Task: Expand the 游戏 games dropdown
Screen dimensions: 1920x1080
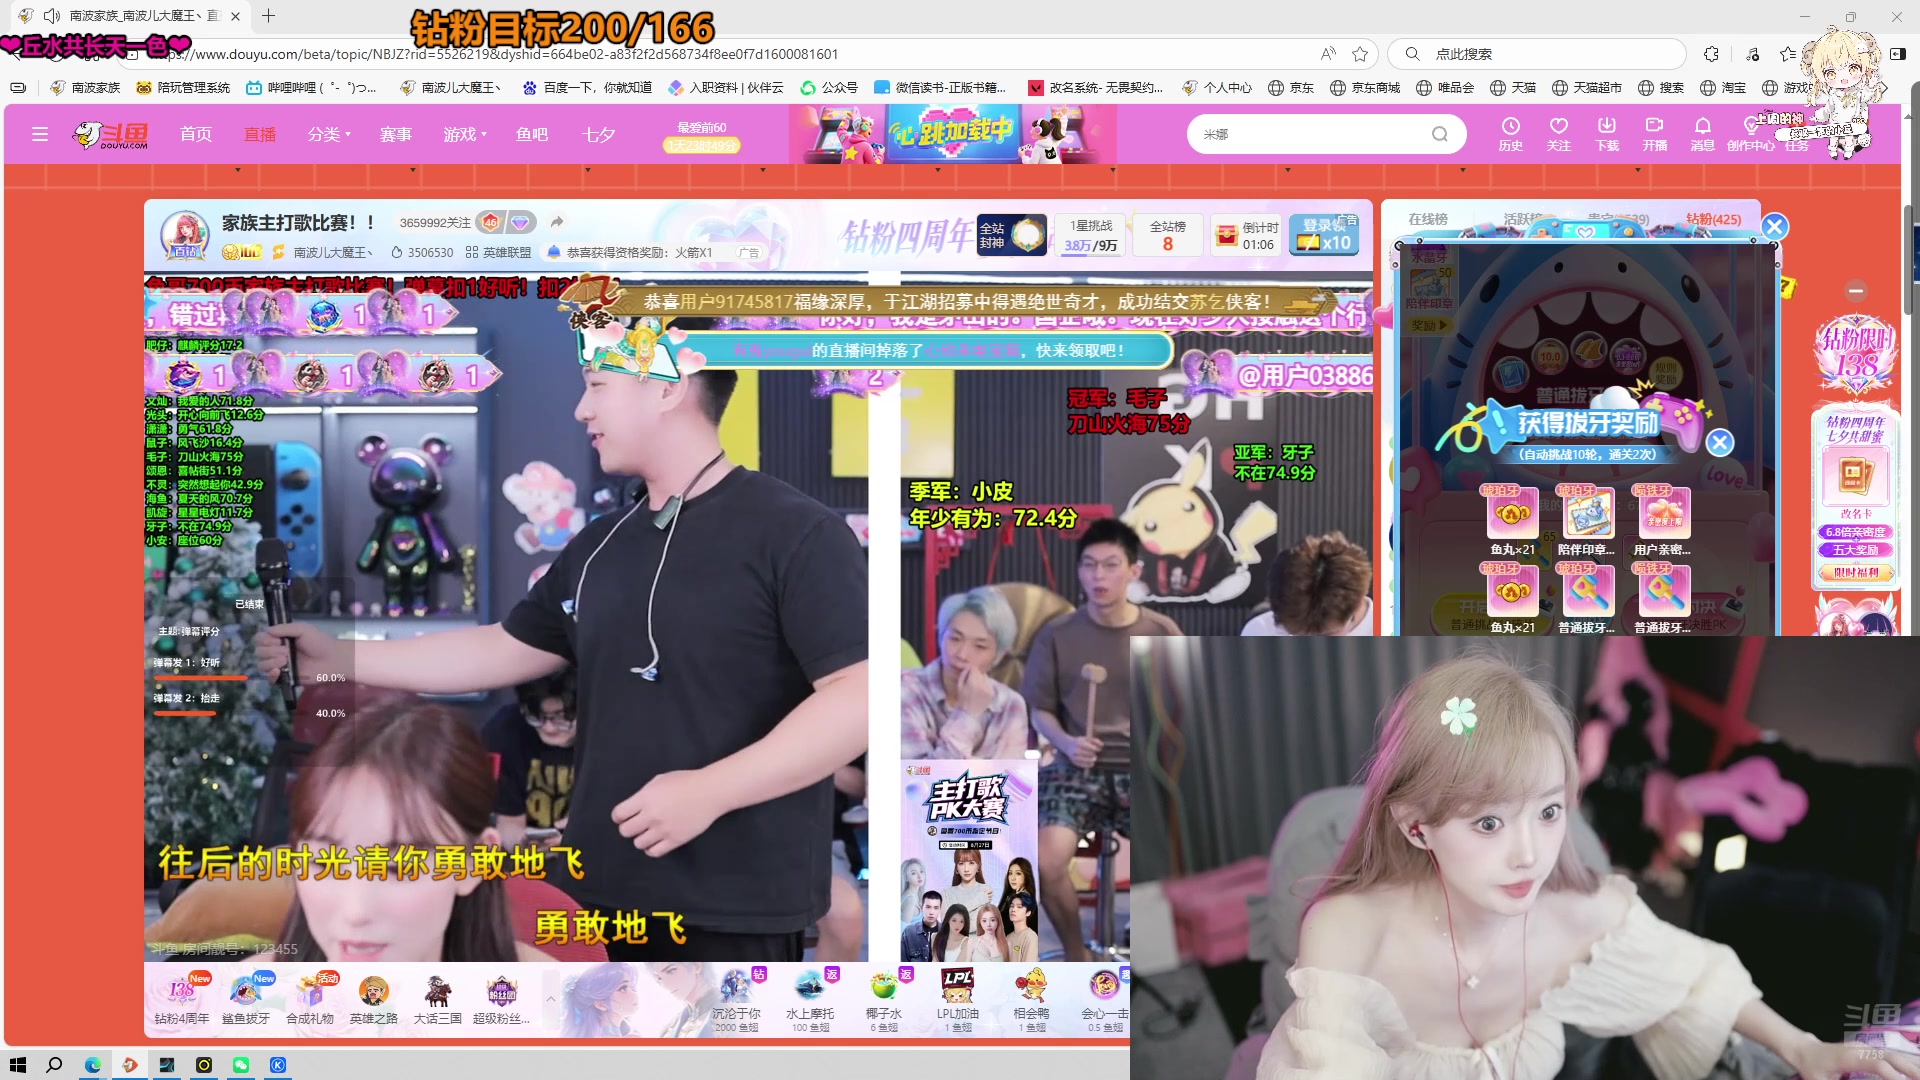Action: (465, 134)
